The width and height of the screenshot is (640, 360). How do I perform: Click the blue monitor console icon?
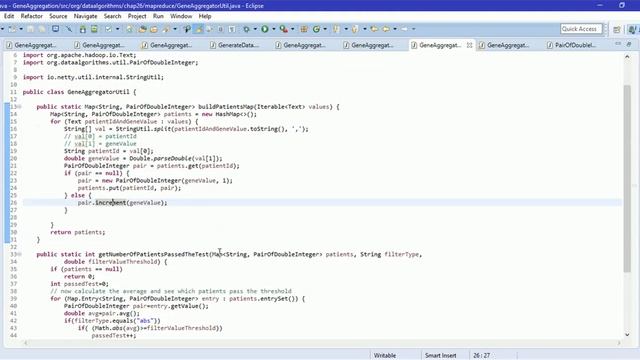point(56,29)
